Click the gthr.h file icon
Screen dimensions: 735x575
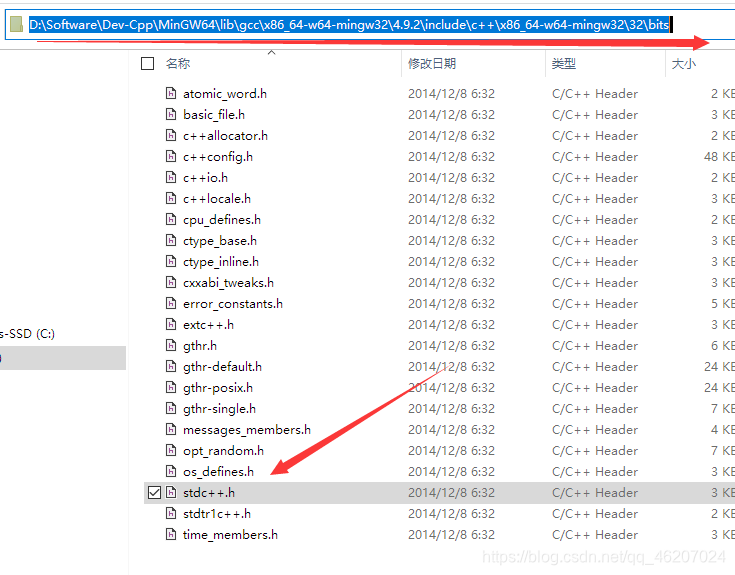tap(171, 345)
